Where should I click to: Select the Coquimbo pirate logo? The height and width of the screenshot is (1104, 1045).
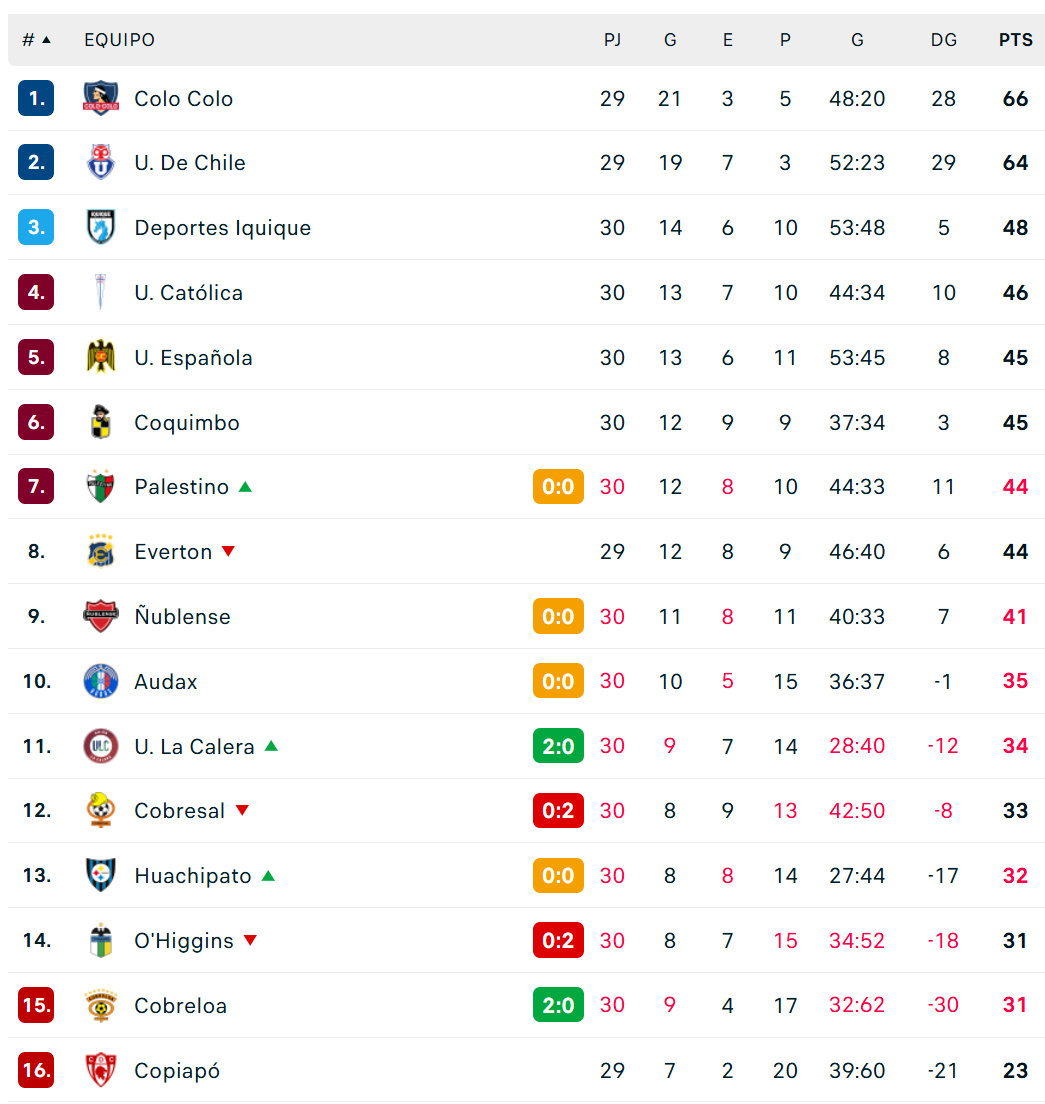tap(101, 422)
